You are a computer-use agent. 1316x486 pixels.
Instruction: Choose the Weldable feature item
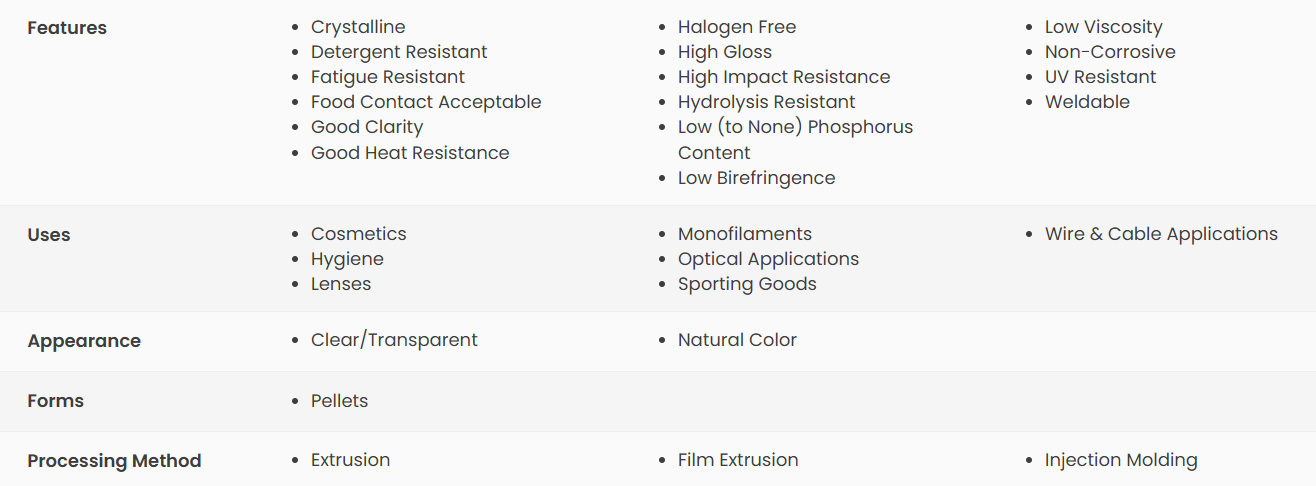tap(1087, 102)
